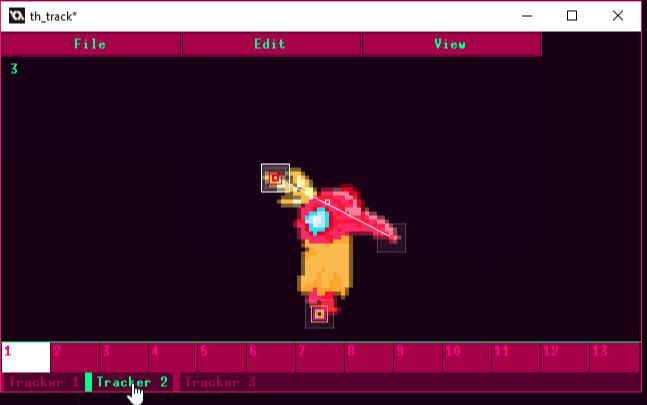Select frame 2 in the timeline
This screenshot has height=405, width=647.
[x=75, y=357]
